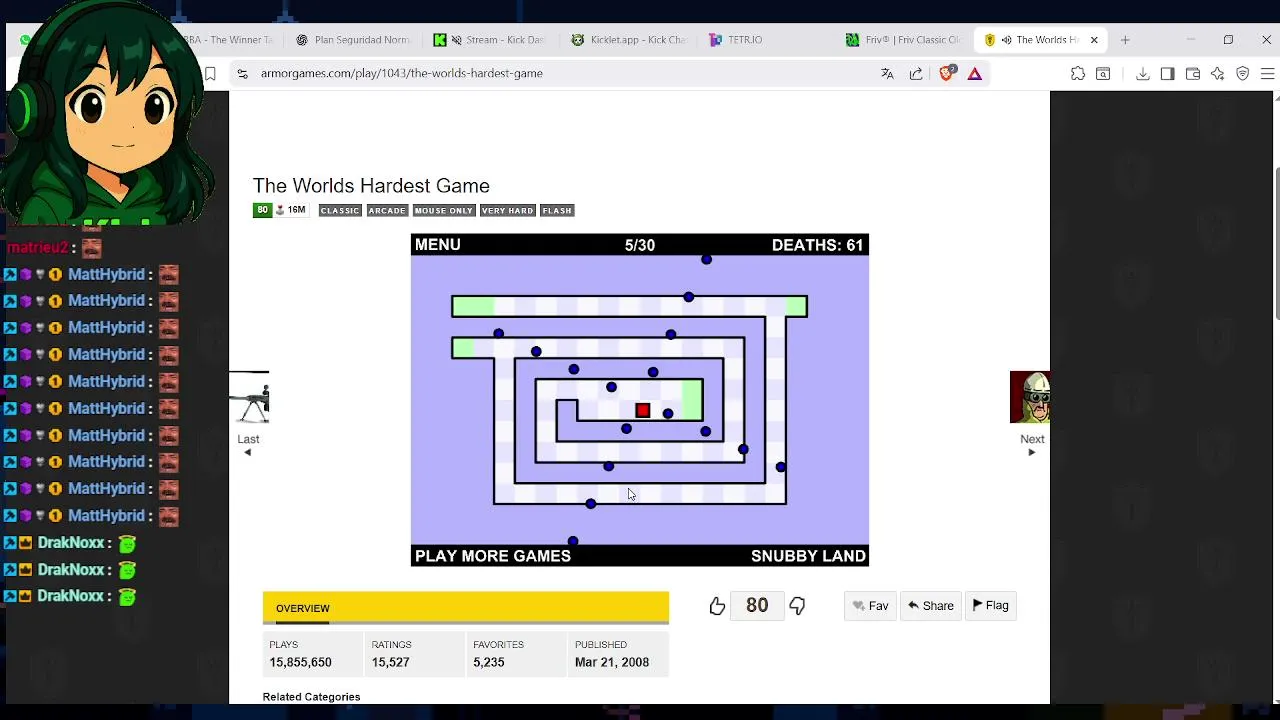Click the page vertical scrollbar
1280x720 pixels.
point(1277,245)
